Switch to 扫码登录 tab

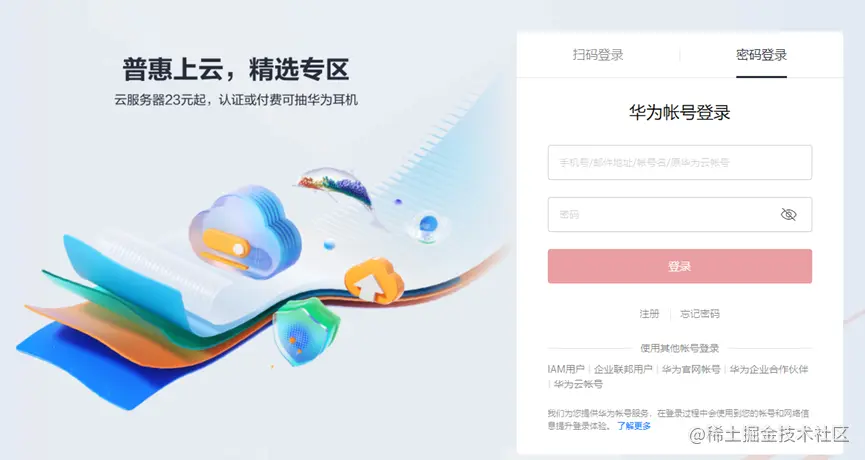[x=598, y=55]
